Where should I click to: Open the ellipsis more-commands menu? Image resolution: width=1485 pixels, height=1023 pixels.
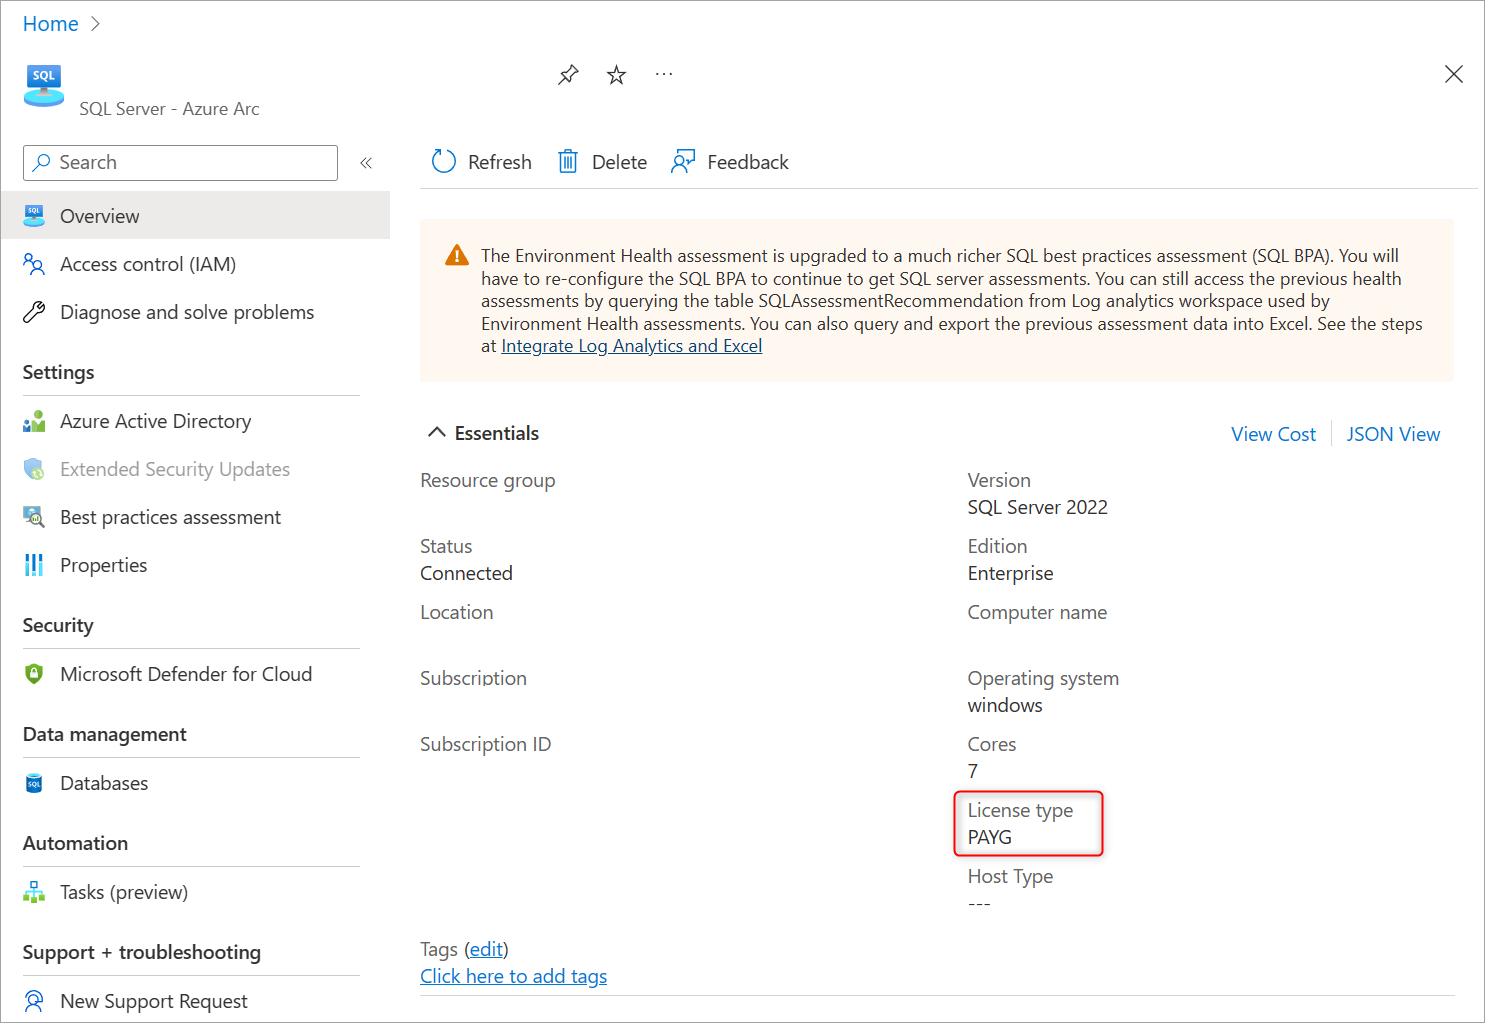pyautogui.click(x=664, y=74)
